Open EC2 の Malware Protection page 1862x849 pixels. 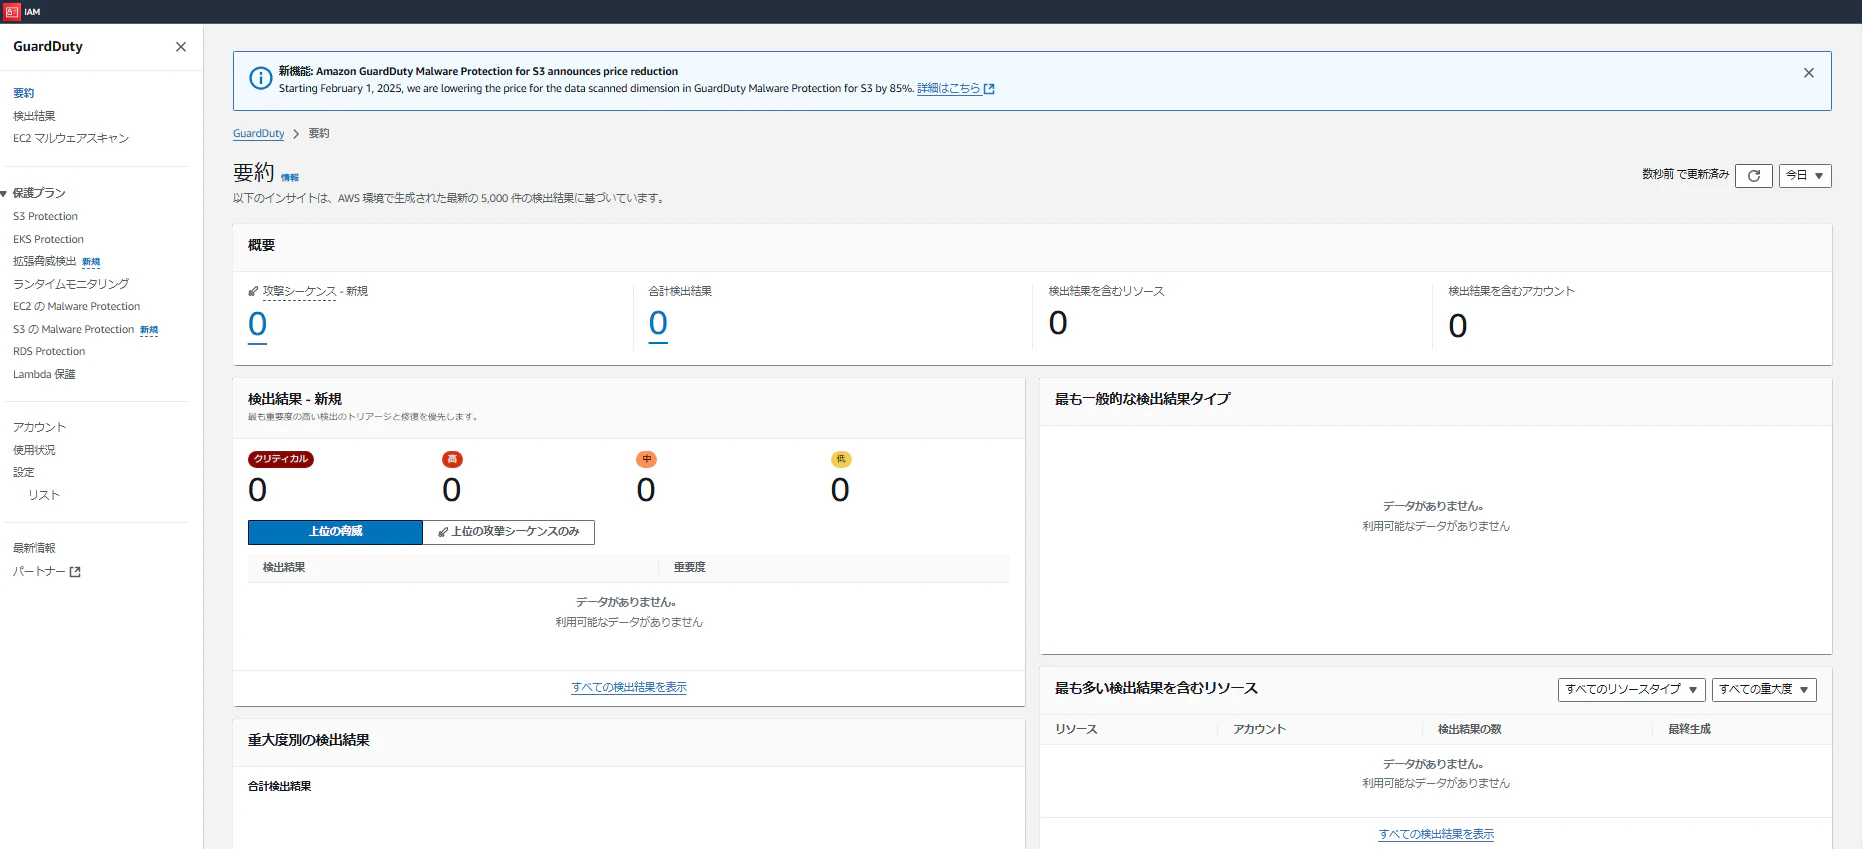[76, 306]
